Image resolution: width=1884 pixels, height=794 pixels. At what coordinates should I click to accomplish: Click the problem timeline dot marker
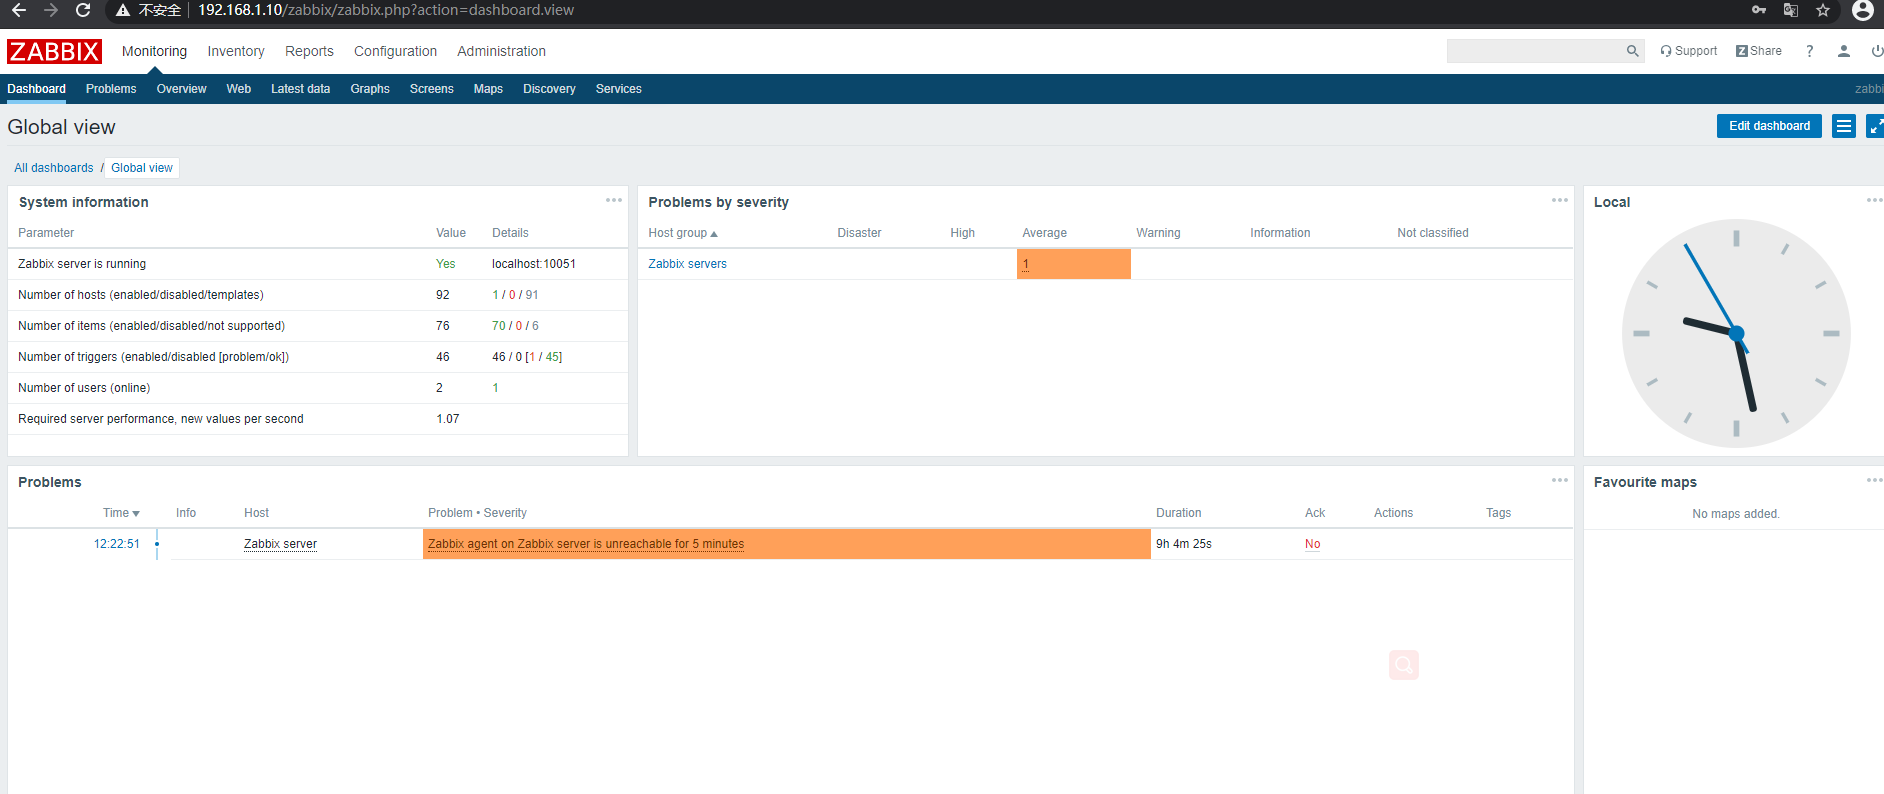tap(157, 544)
